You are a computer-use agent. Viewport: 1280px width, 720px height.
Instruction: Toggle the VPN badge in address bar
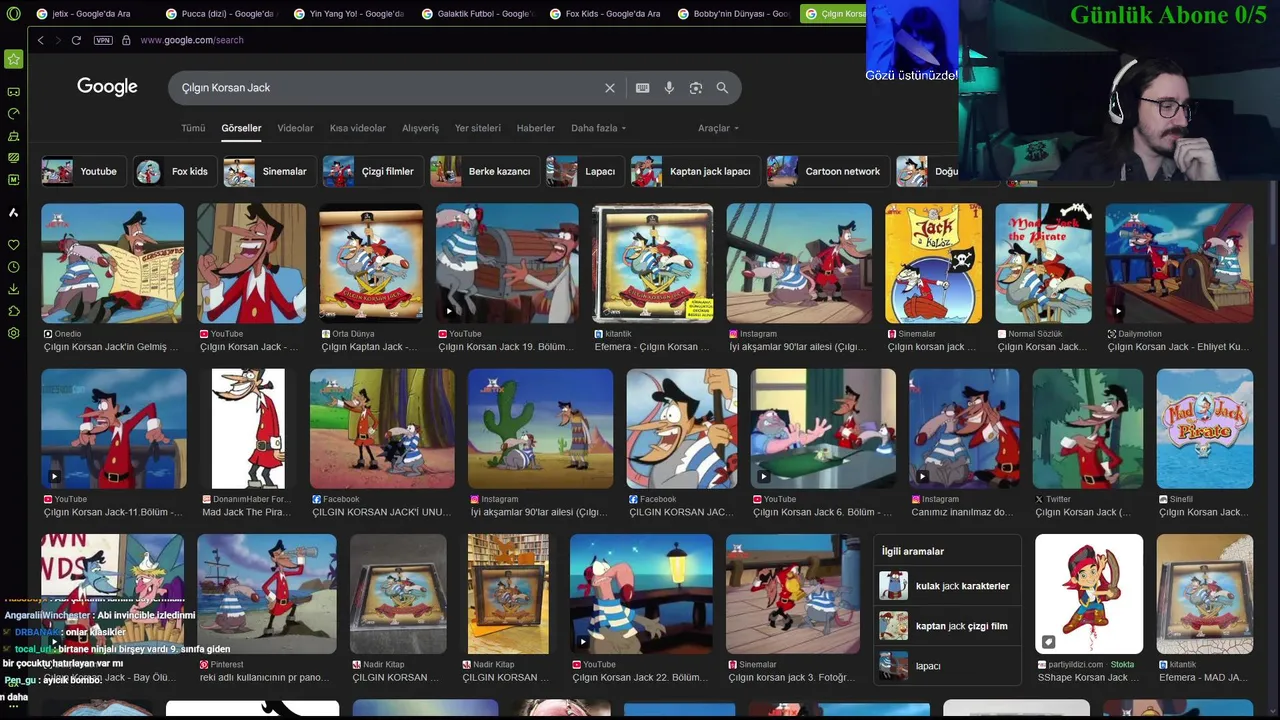coord(102,40)
